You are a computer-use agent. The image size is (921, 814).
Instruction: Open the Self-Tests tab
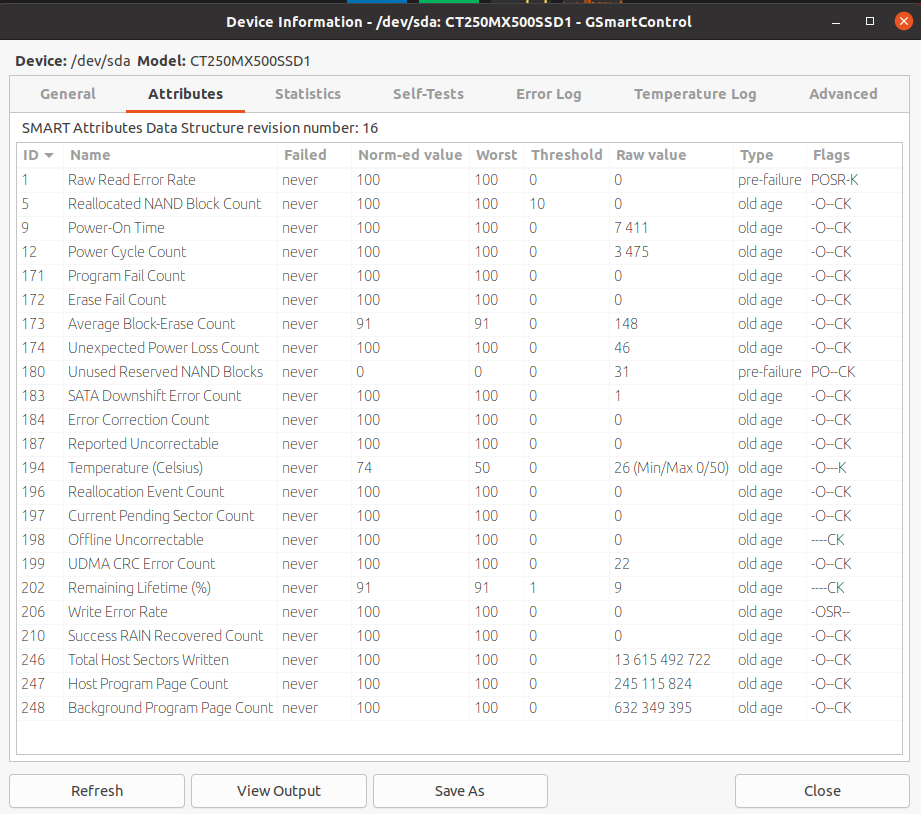tap(428, 94)
